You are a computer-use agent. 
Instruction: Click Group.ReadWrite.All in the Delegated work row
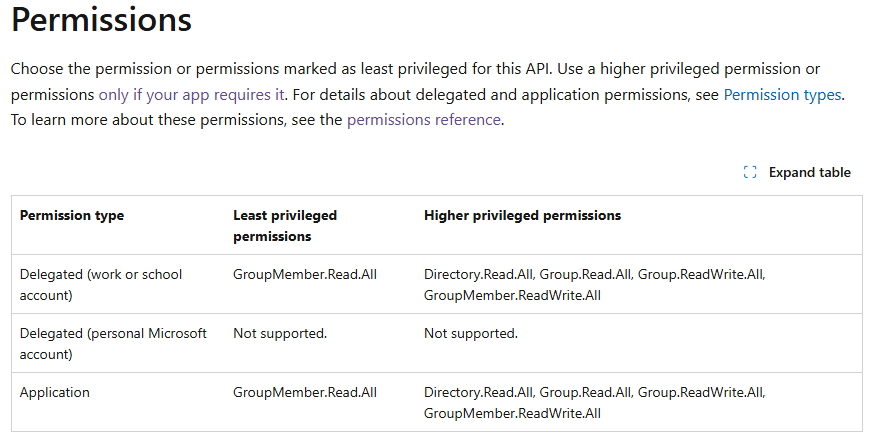pos(701,274)
